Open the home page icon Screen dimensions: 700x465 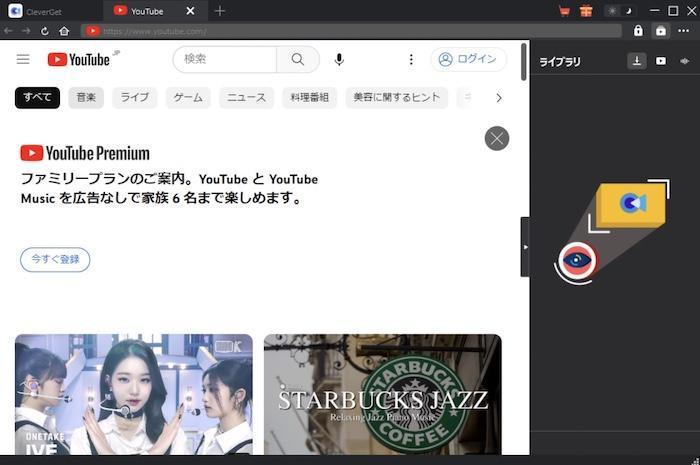click(x=64, y=31)
